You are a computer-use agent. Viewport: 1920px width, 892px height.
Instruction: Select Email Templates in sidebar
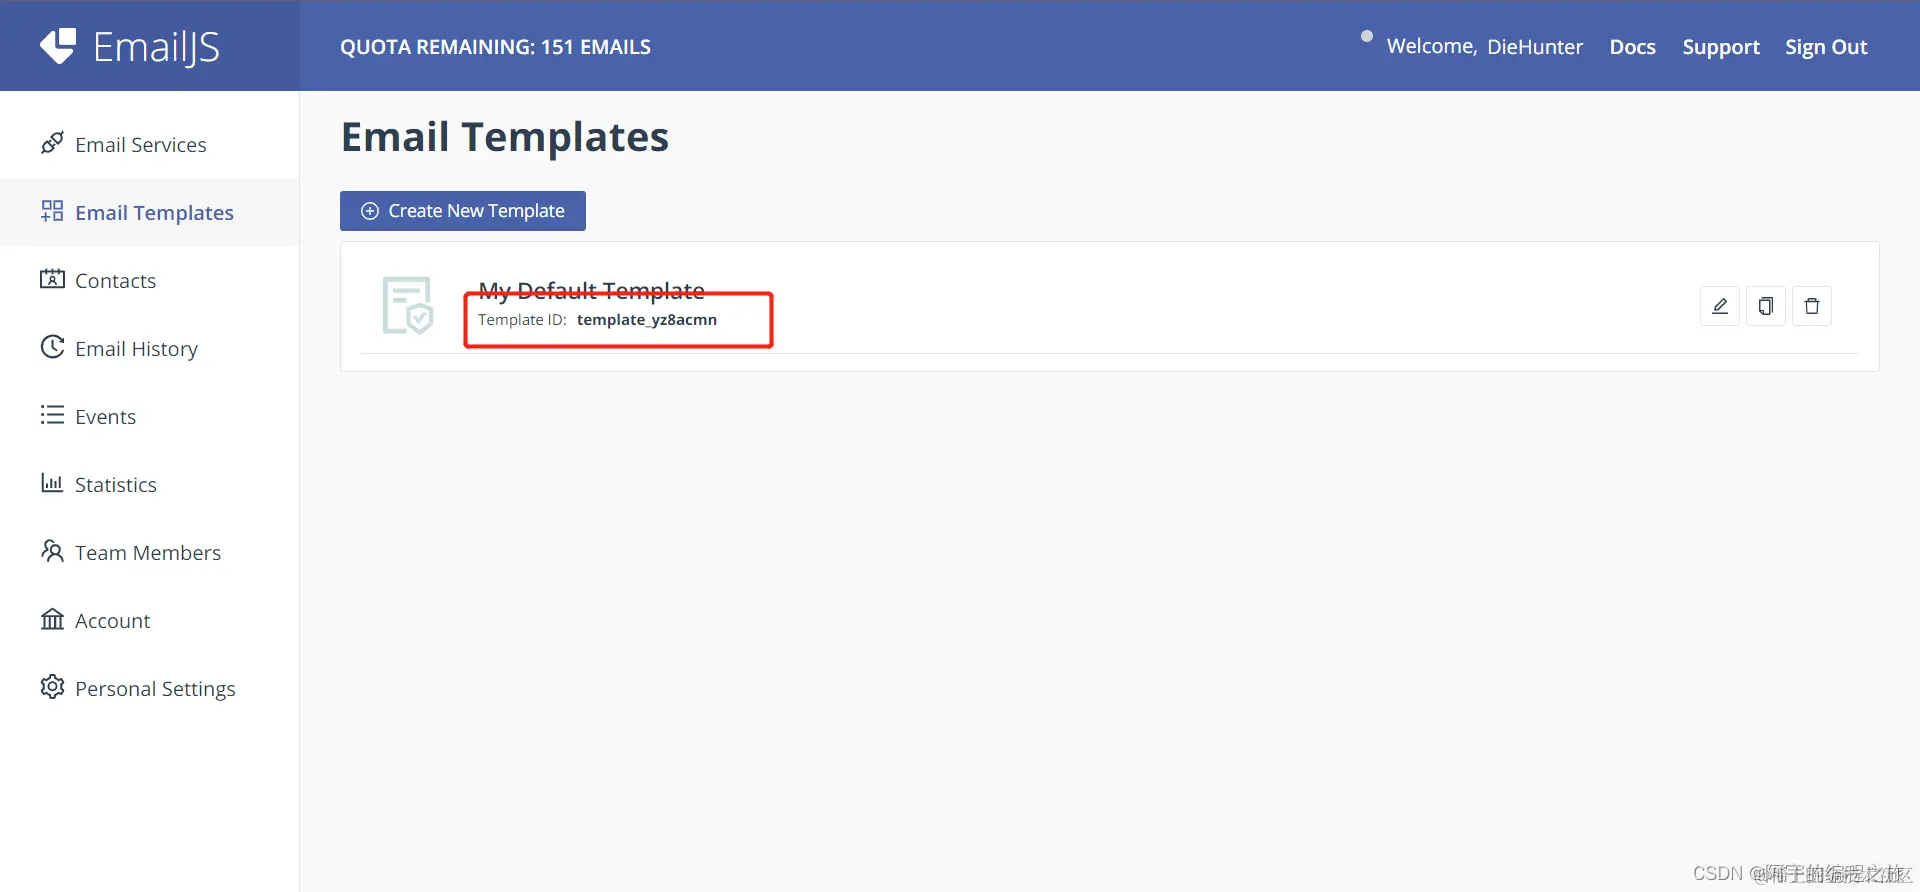click(149, 213)
